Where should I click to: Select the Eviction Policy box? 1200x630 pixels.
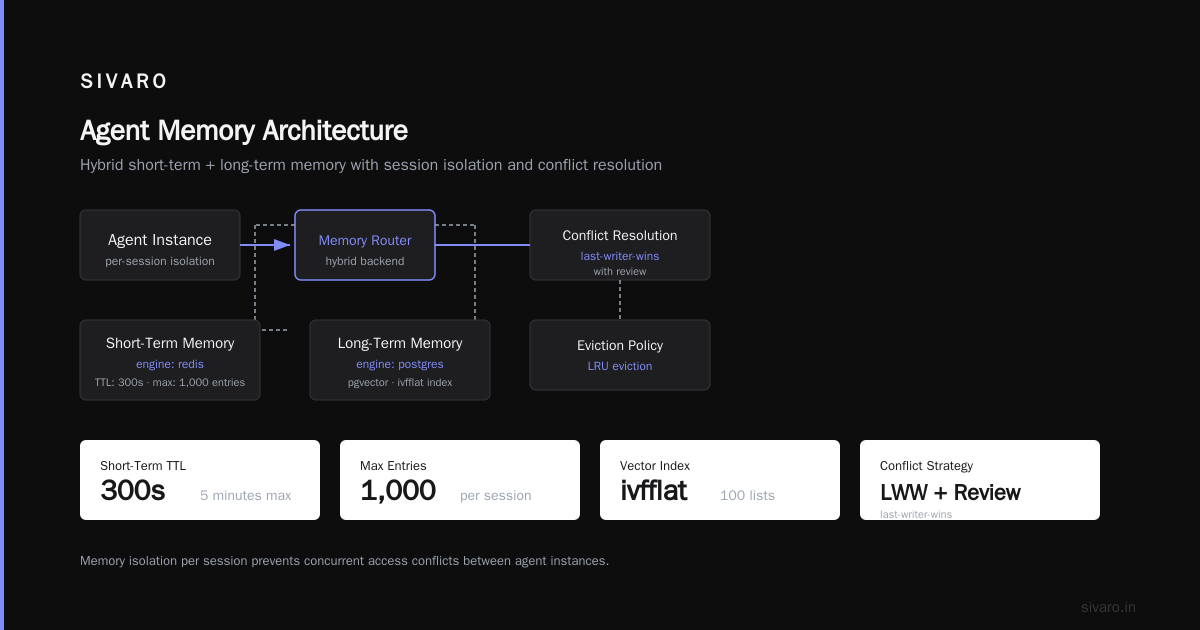click(620, 355)
